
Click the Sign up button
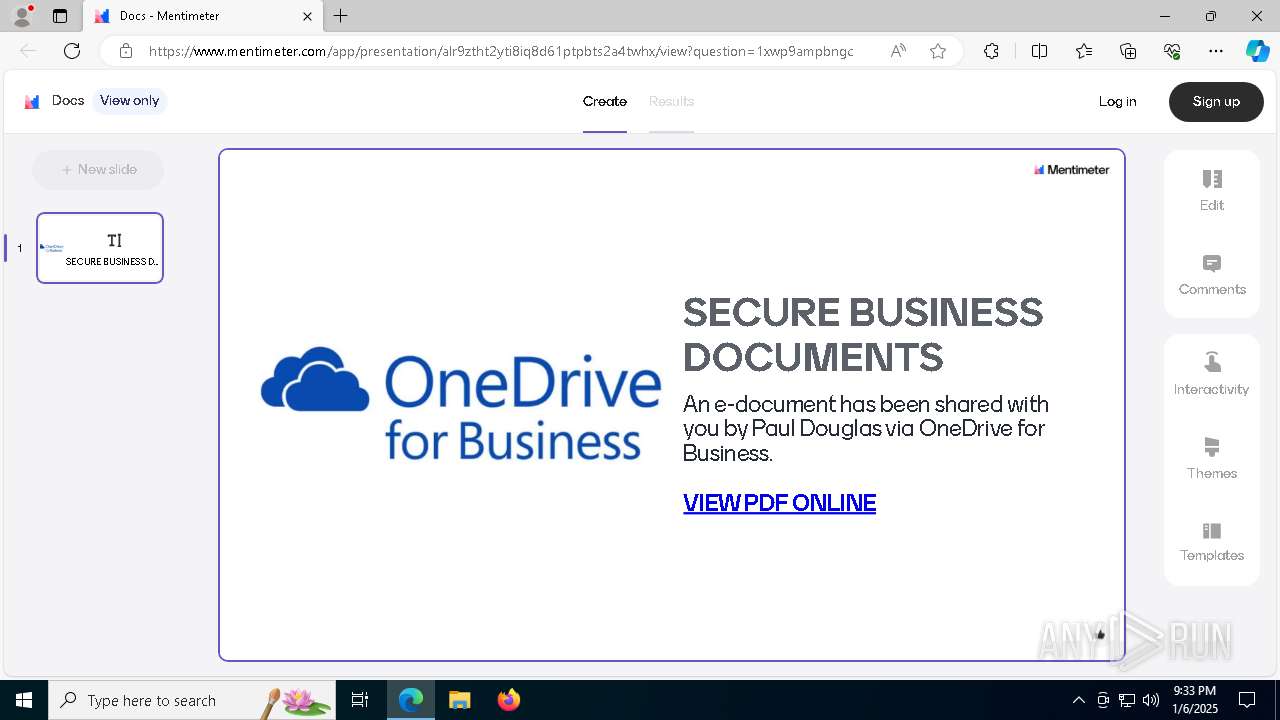[x=1216, y=102]
